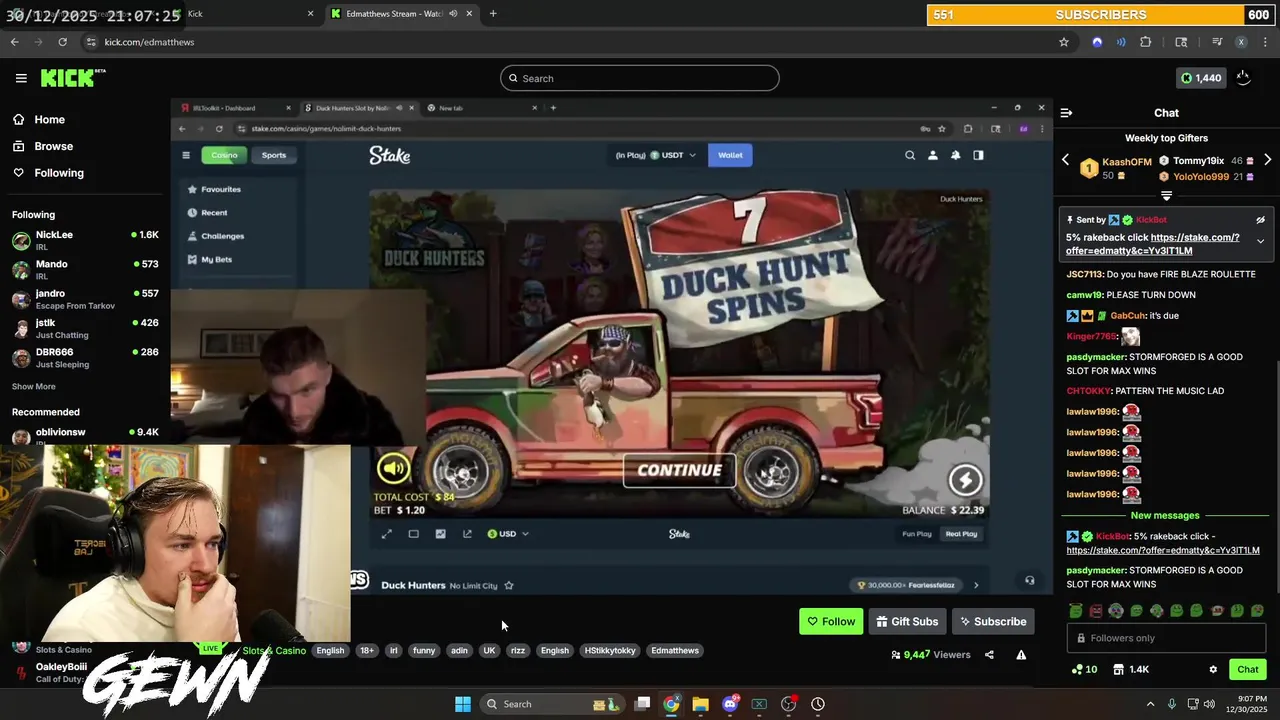The height and width of the screenshot is (720, 1280).
Task: Open Stake notifications bell icon
Action: (x=955, y=155)
